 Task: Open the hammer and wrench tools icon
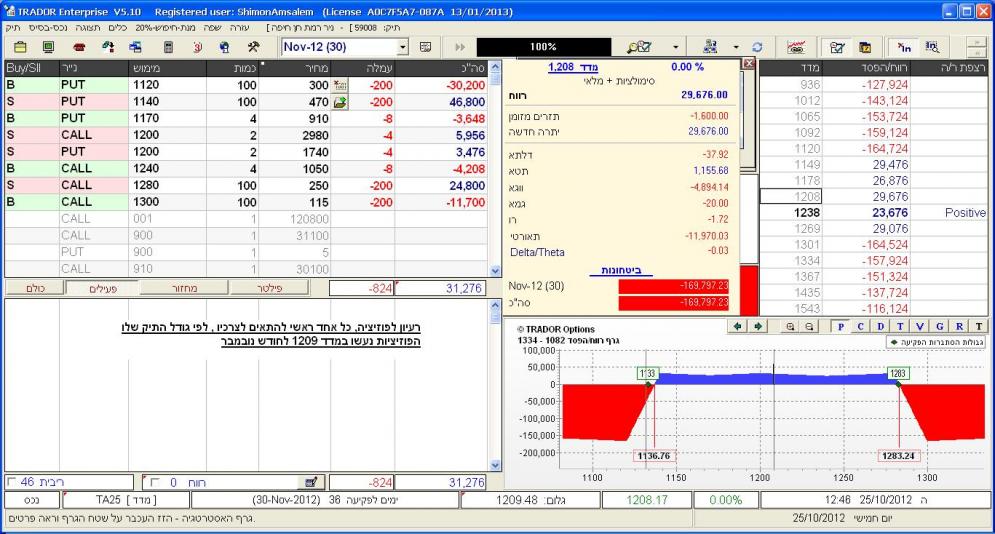pos(254,47)
